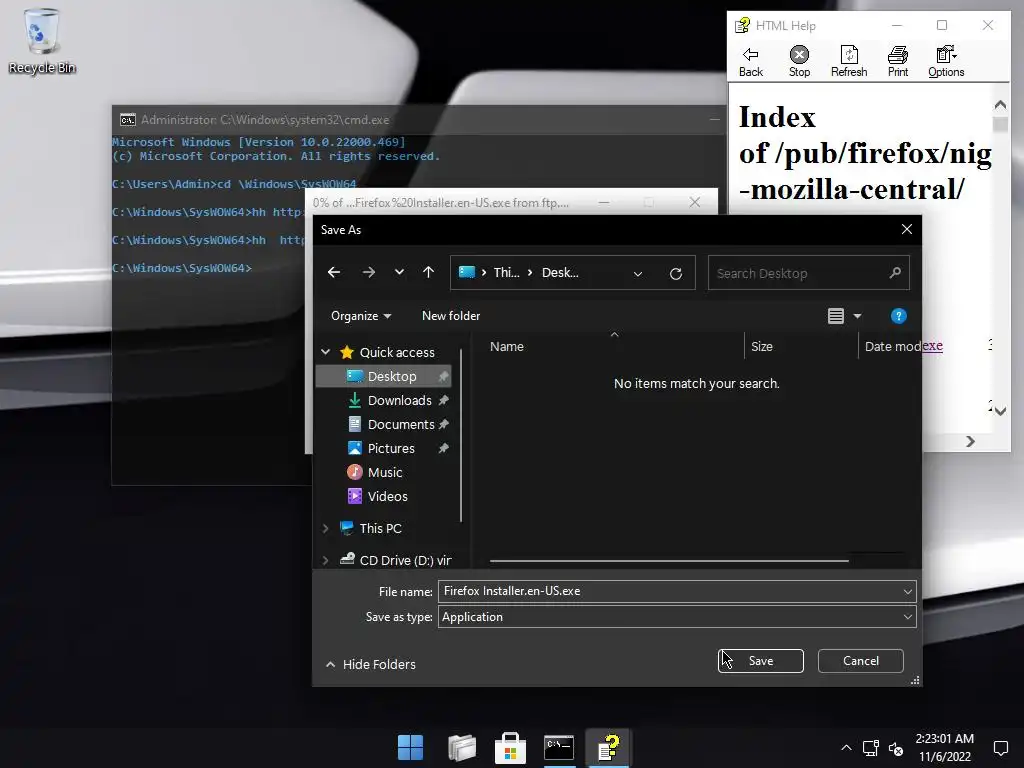
Task: Click the Pictures pin icon
Action: pyautogui.click(x=443, y=449)
